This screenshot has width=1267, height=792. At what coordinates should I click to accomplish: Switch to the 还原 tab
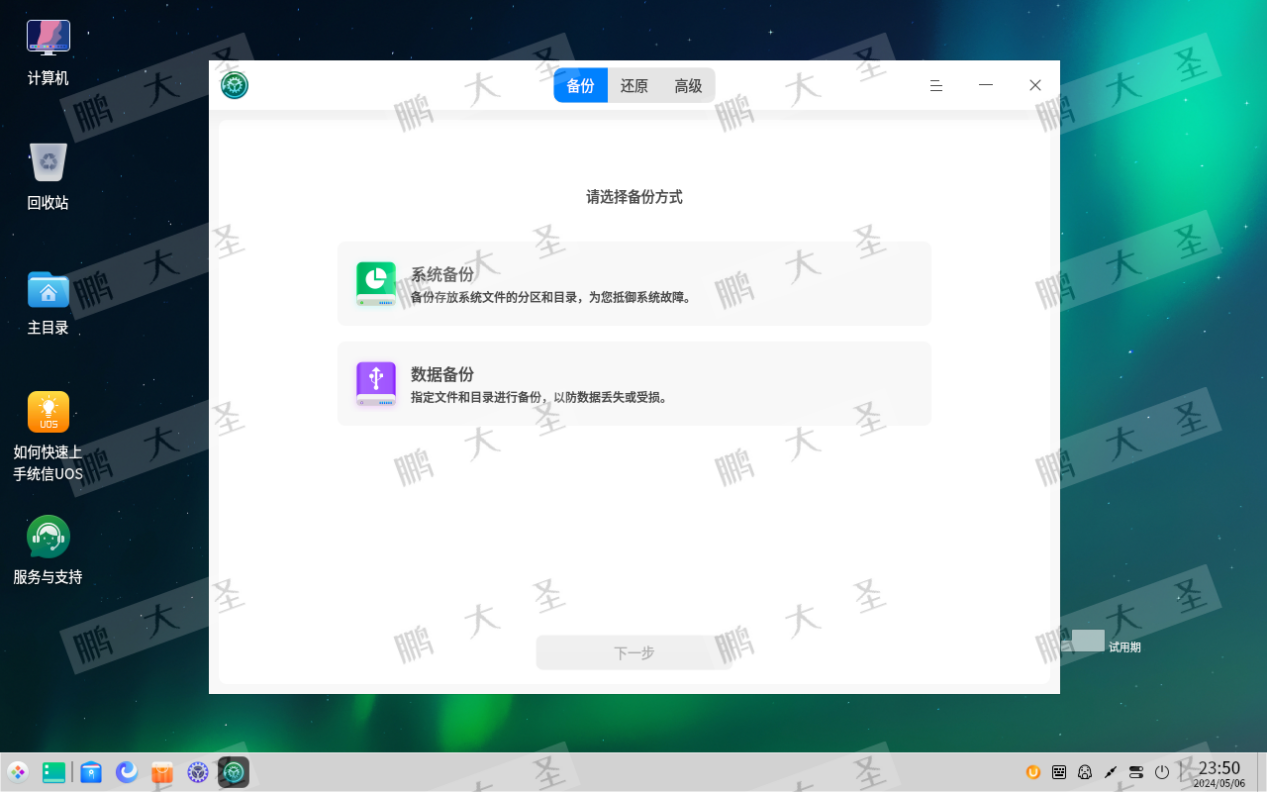(634, 86)
